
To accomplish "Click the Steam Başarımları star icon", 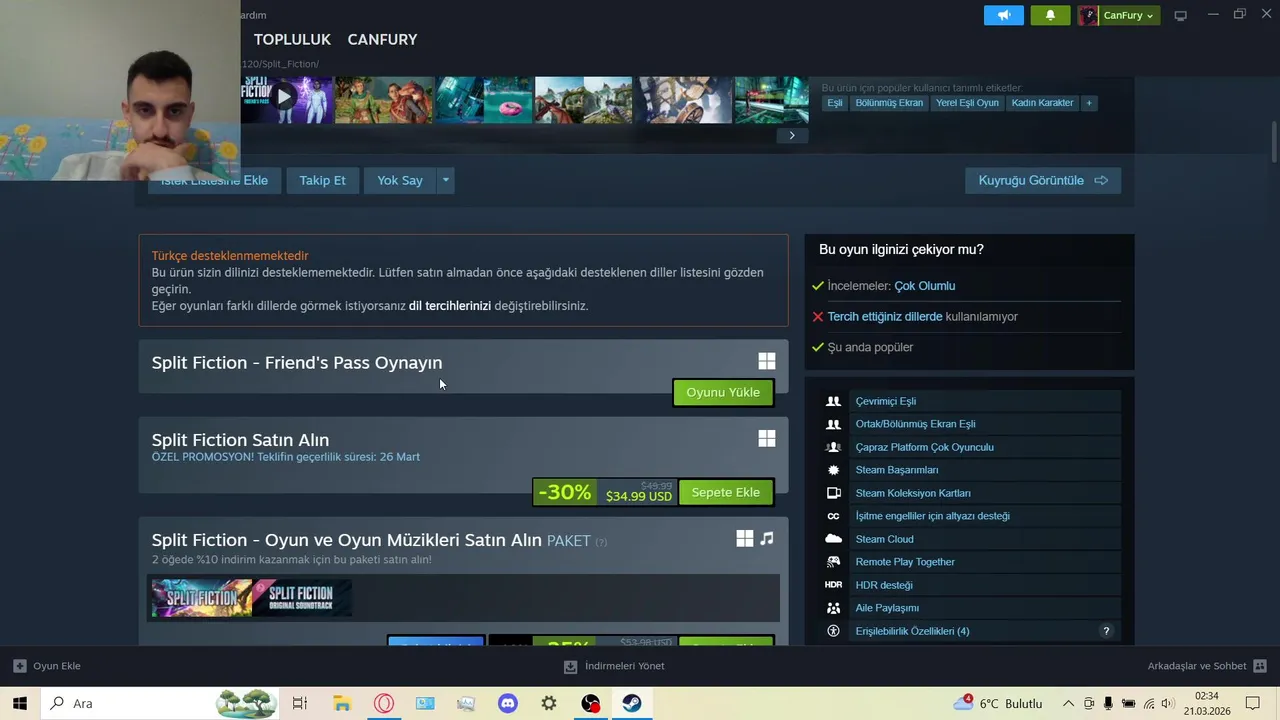I will [833, 470].
